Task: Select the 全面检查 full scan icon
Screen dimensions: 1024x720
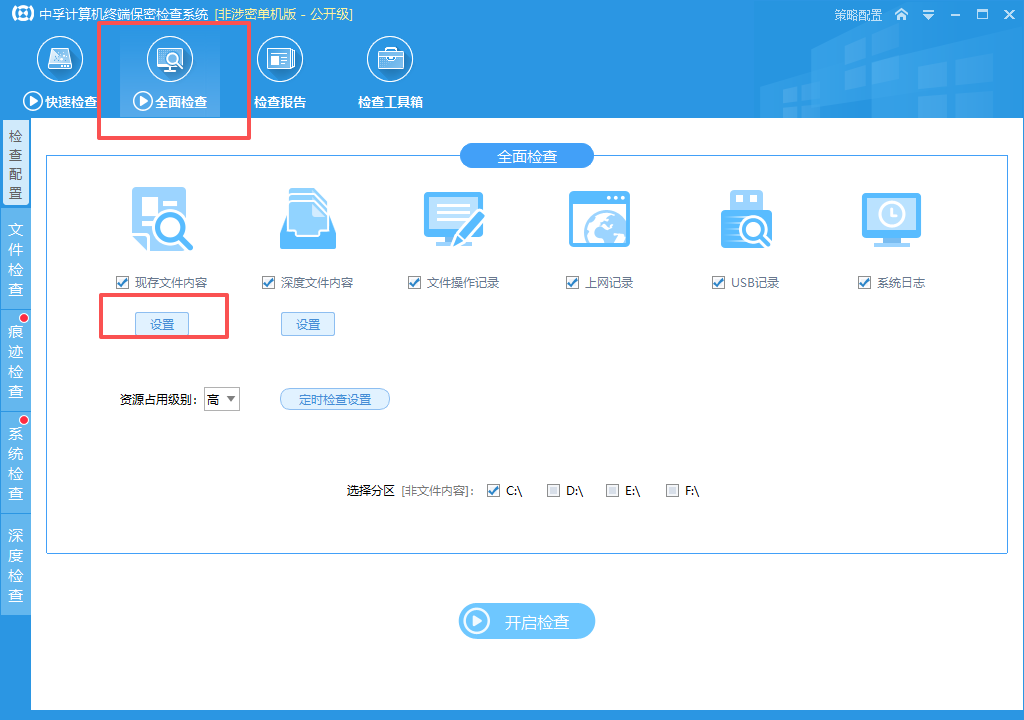Action: tap(170, 59)
